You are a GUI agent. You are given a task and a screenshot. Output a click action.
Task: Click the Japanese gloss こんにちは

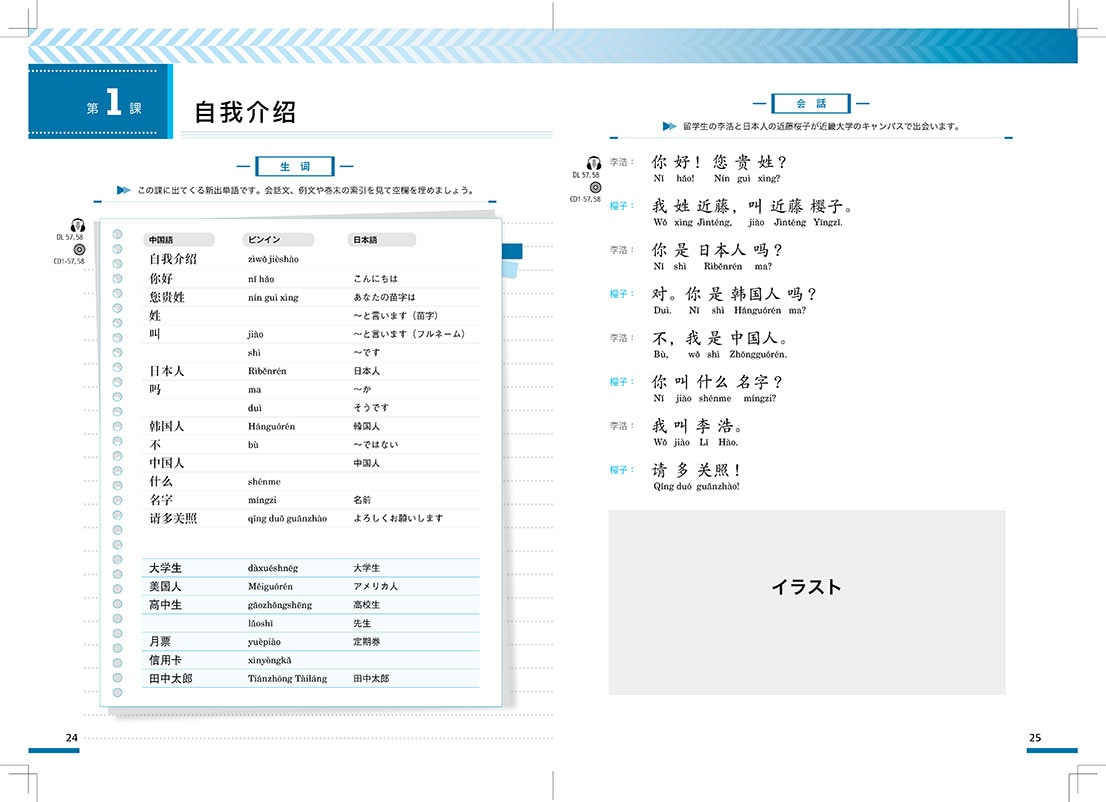375,279
